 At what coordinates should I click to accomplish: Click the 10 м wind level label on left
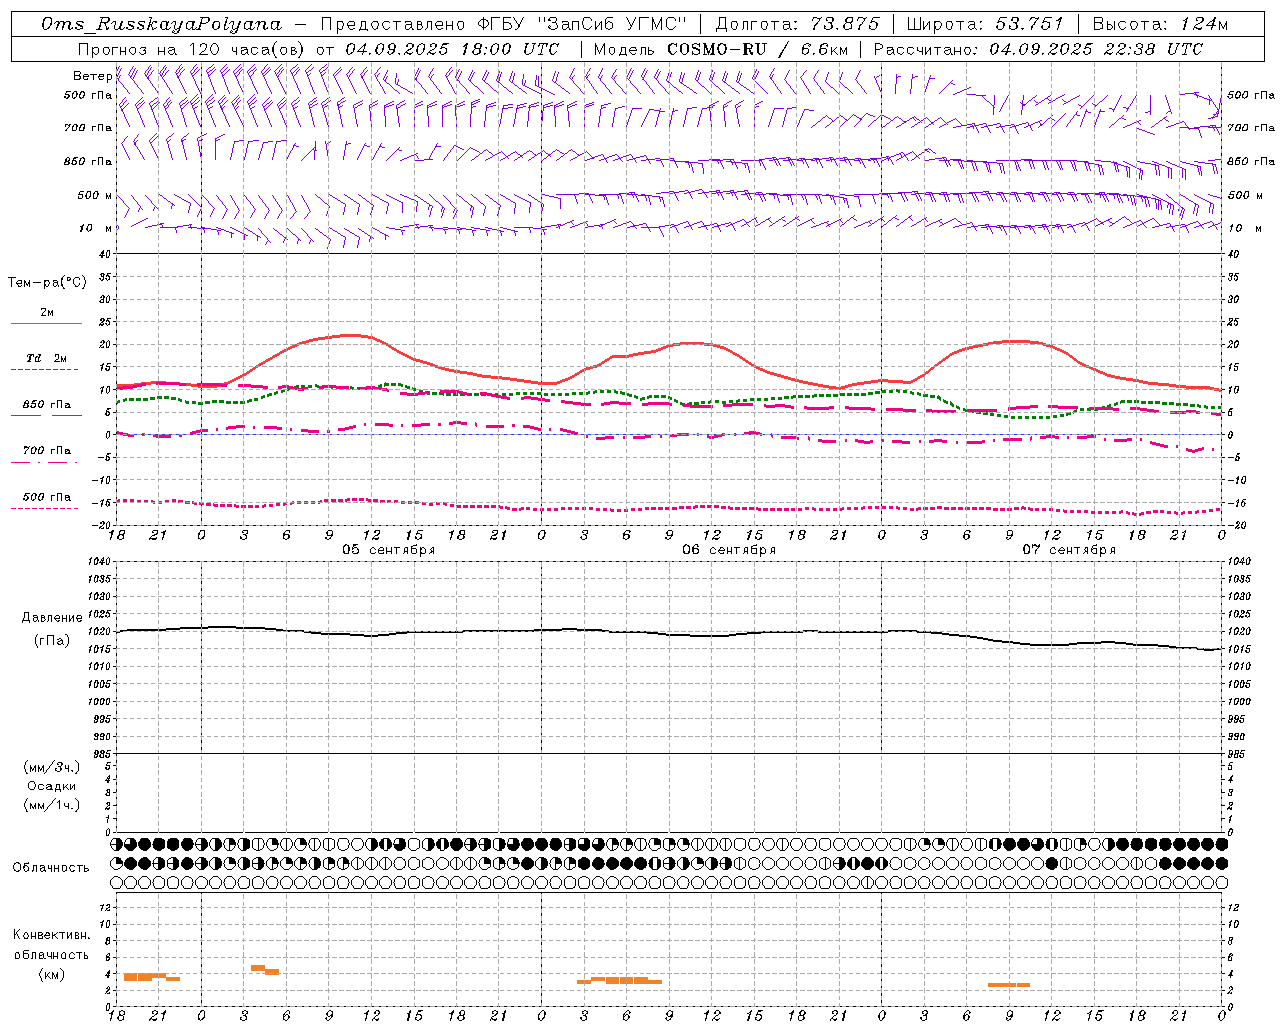point(94,229)
